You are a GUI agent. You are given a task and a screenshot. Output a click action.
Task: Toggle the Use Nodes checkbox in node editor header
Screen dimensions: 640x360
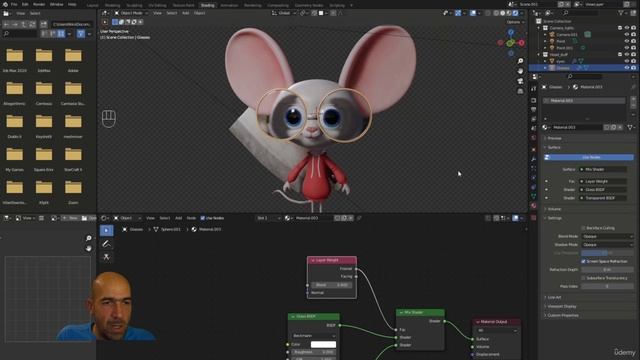pos(203,218)
